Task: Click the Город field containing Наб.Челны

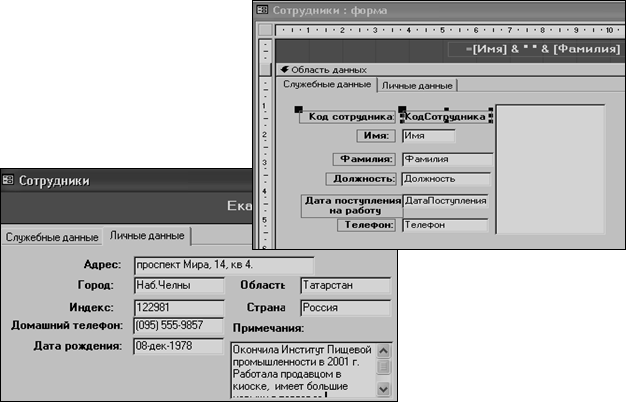Action: pos(179,285)
